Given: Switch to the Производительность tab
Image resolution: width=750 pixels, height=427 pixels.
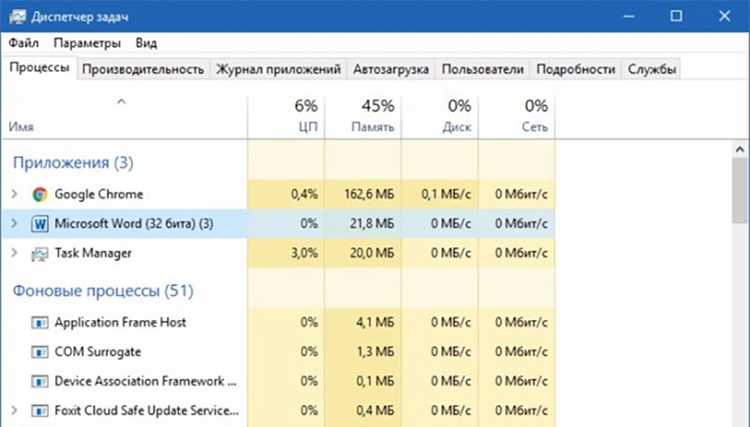Looking at the screenshot, I should [x=143, y=69].
